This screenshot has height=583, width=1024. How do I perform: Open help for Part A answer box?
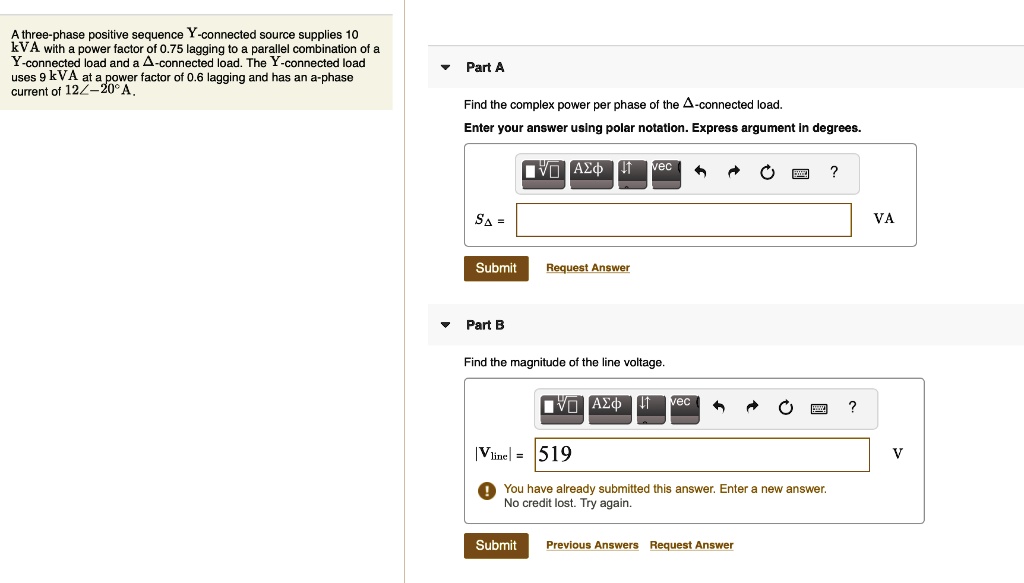pos(834,172)
